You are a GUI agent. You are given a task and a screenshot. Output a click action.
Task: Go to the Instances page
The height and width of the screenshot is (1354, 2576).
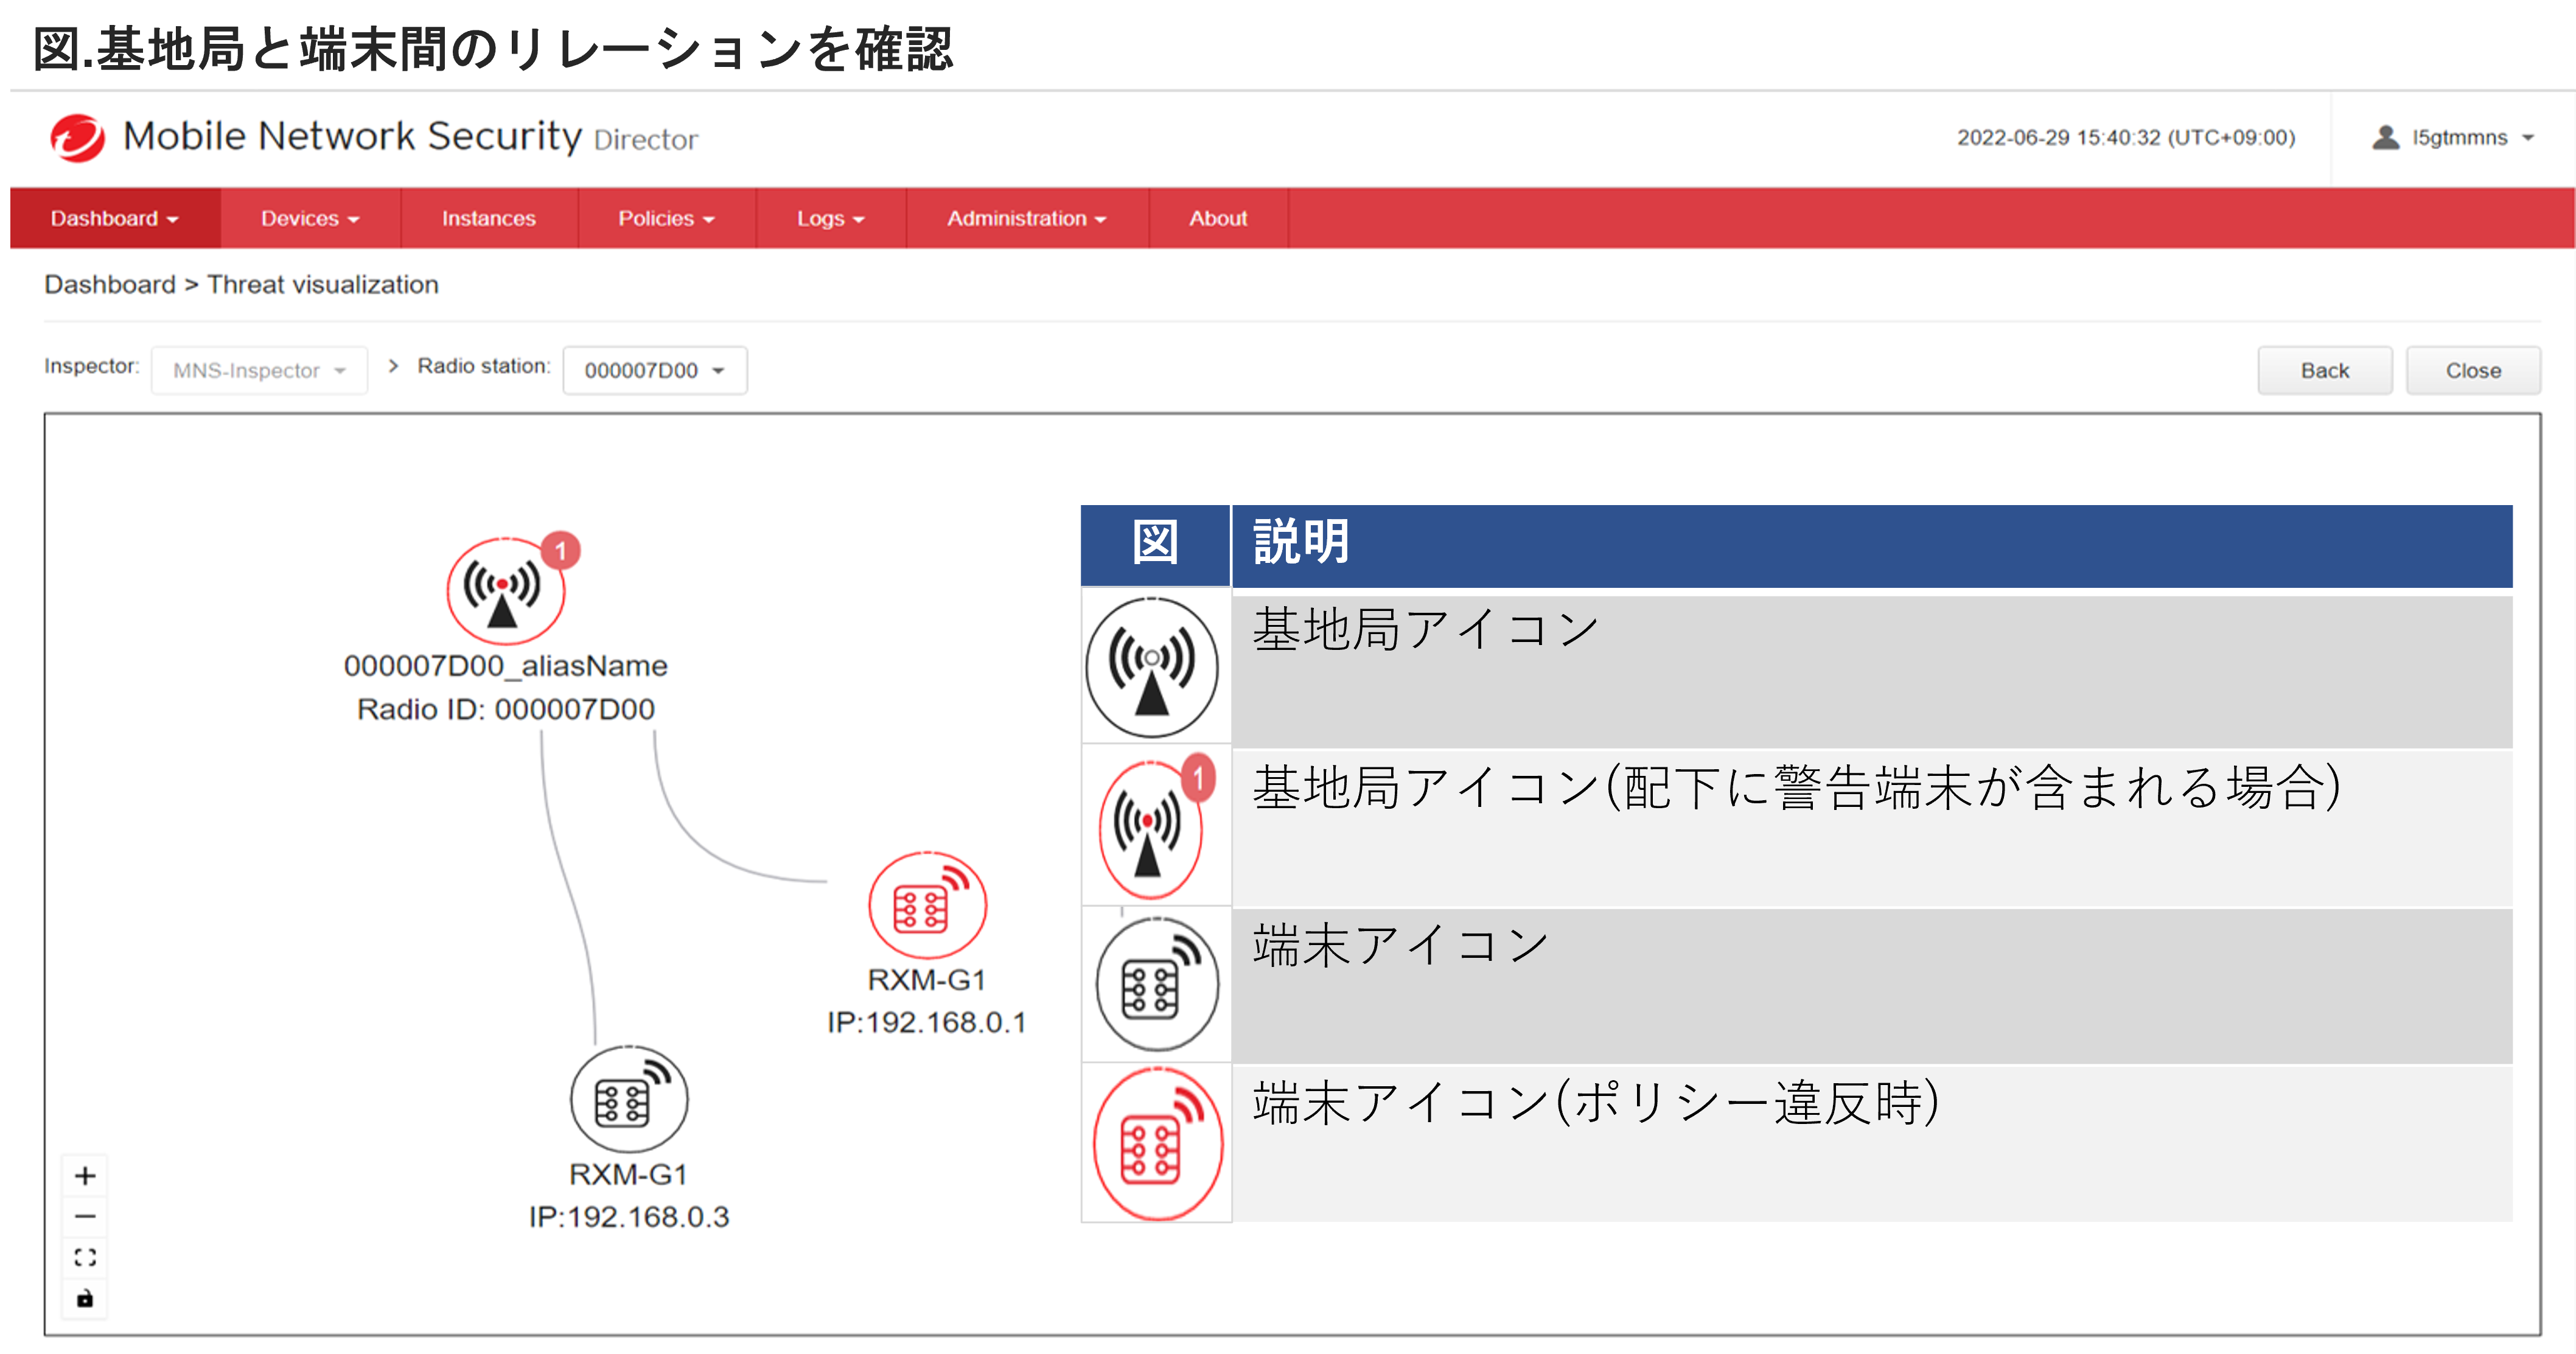click(x=489, y=218)
